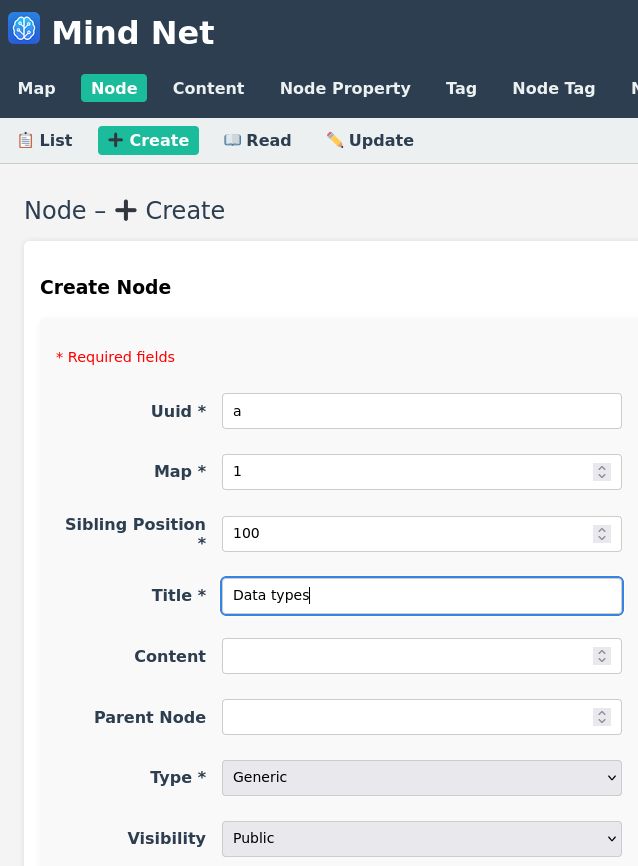The image size is (638, 866).
Task: Click the Parent Node spinner arrows
Action: 602,717
